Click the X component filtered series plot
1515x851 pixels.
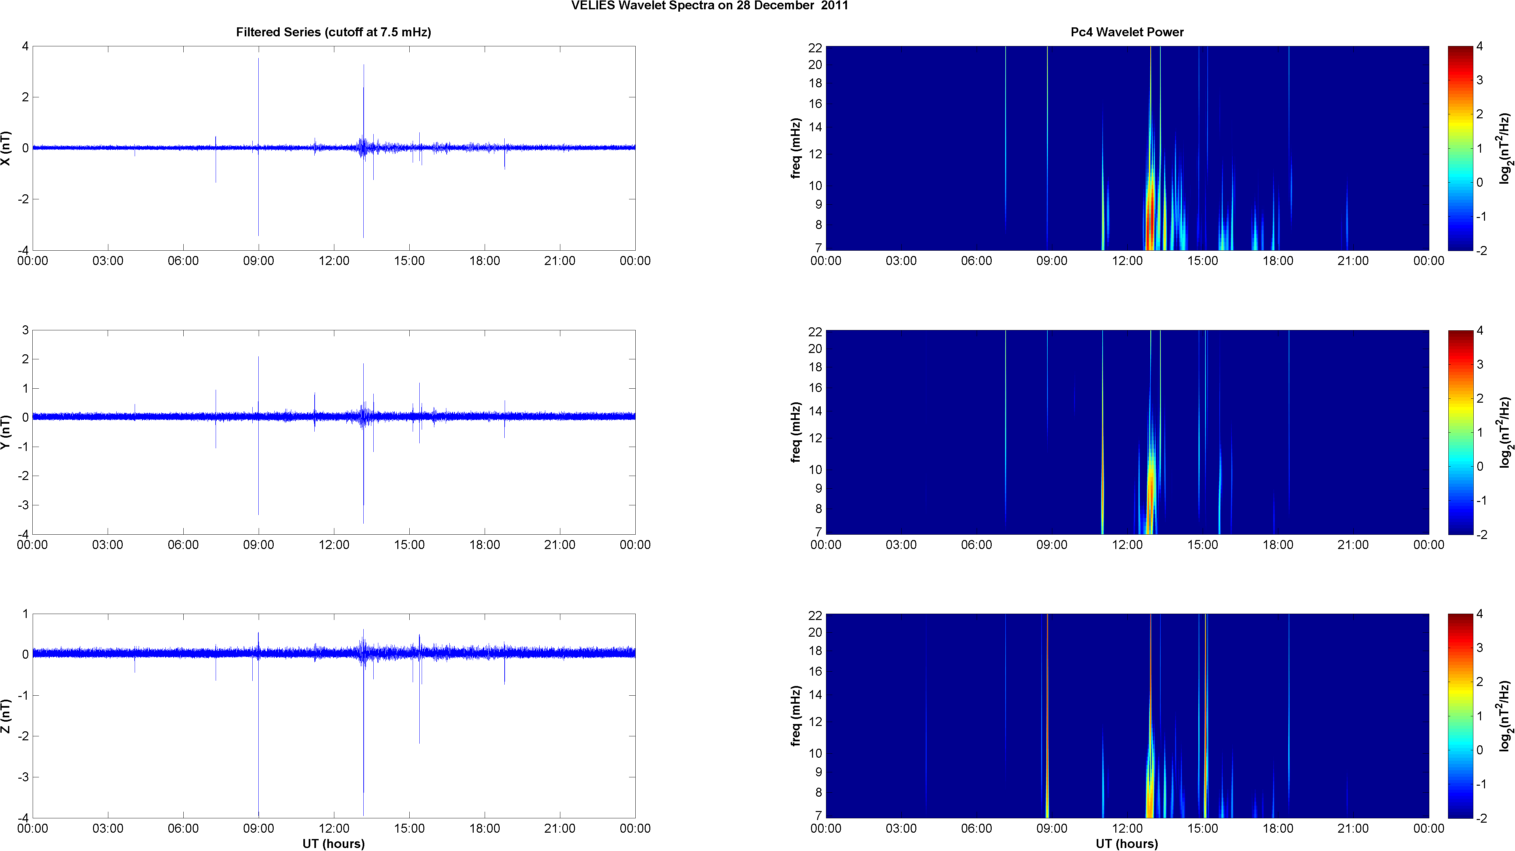coord(333,148)
